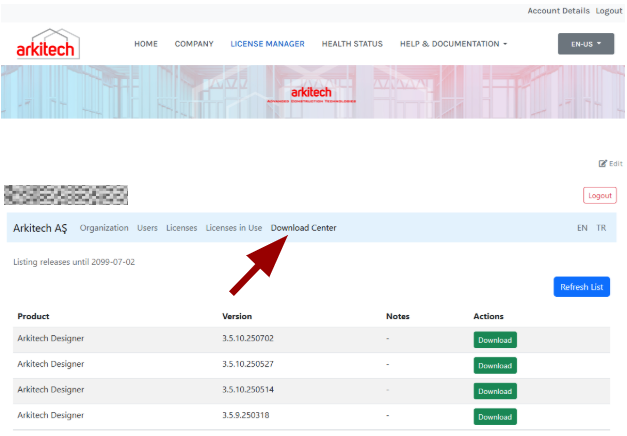Screen dimensions: 627x436
Task: Click the red outlined Logout button
Action: [x=600, y=196]
